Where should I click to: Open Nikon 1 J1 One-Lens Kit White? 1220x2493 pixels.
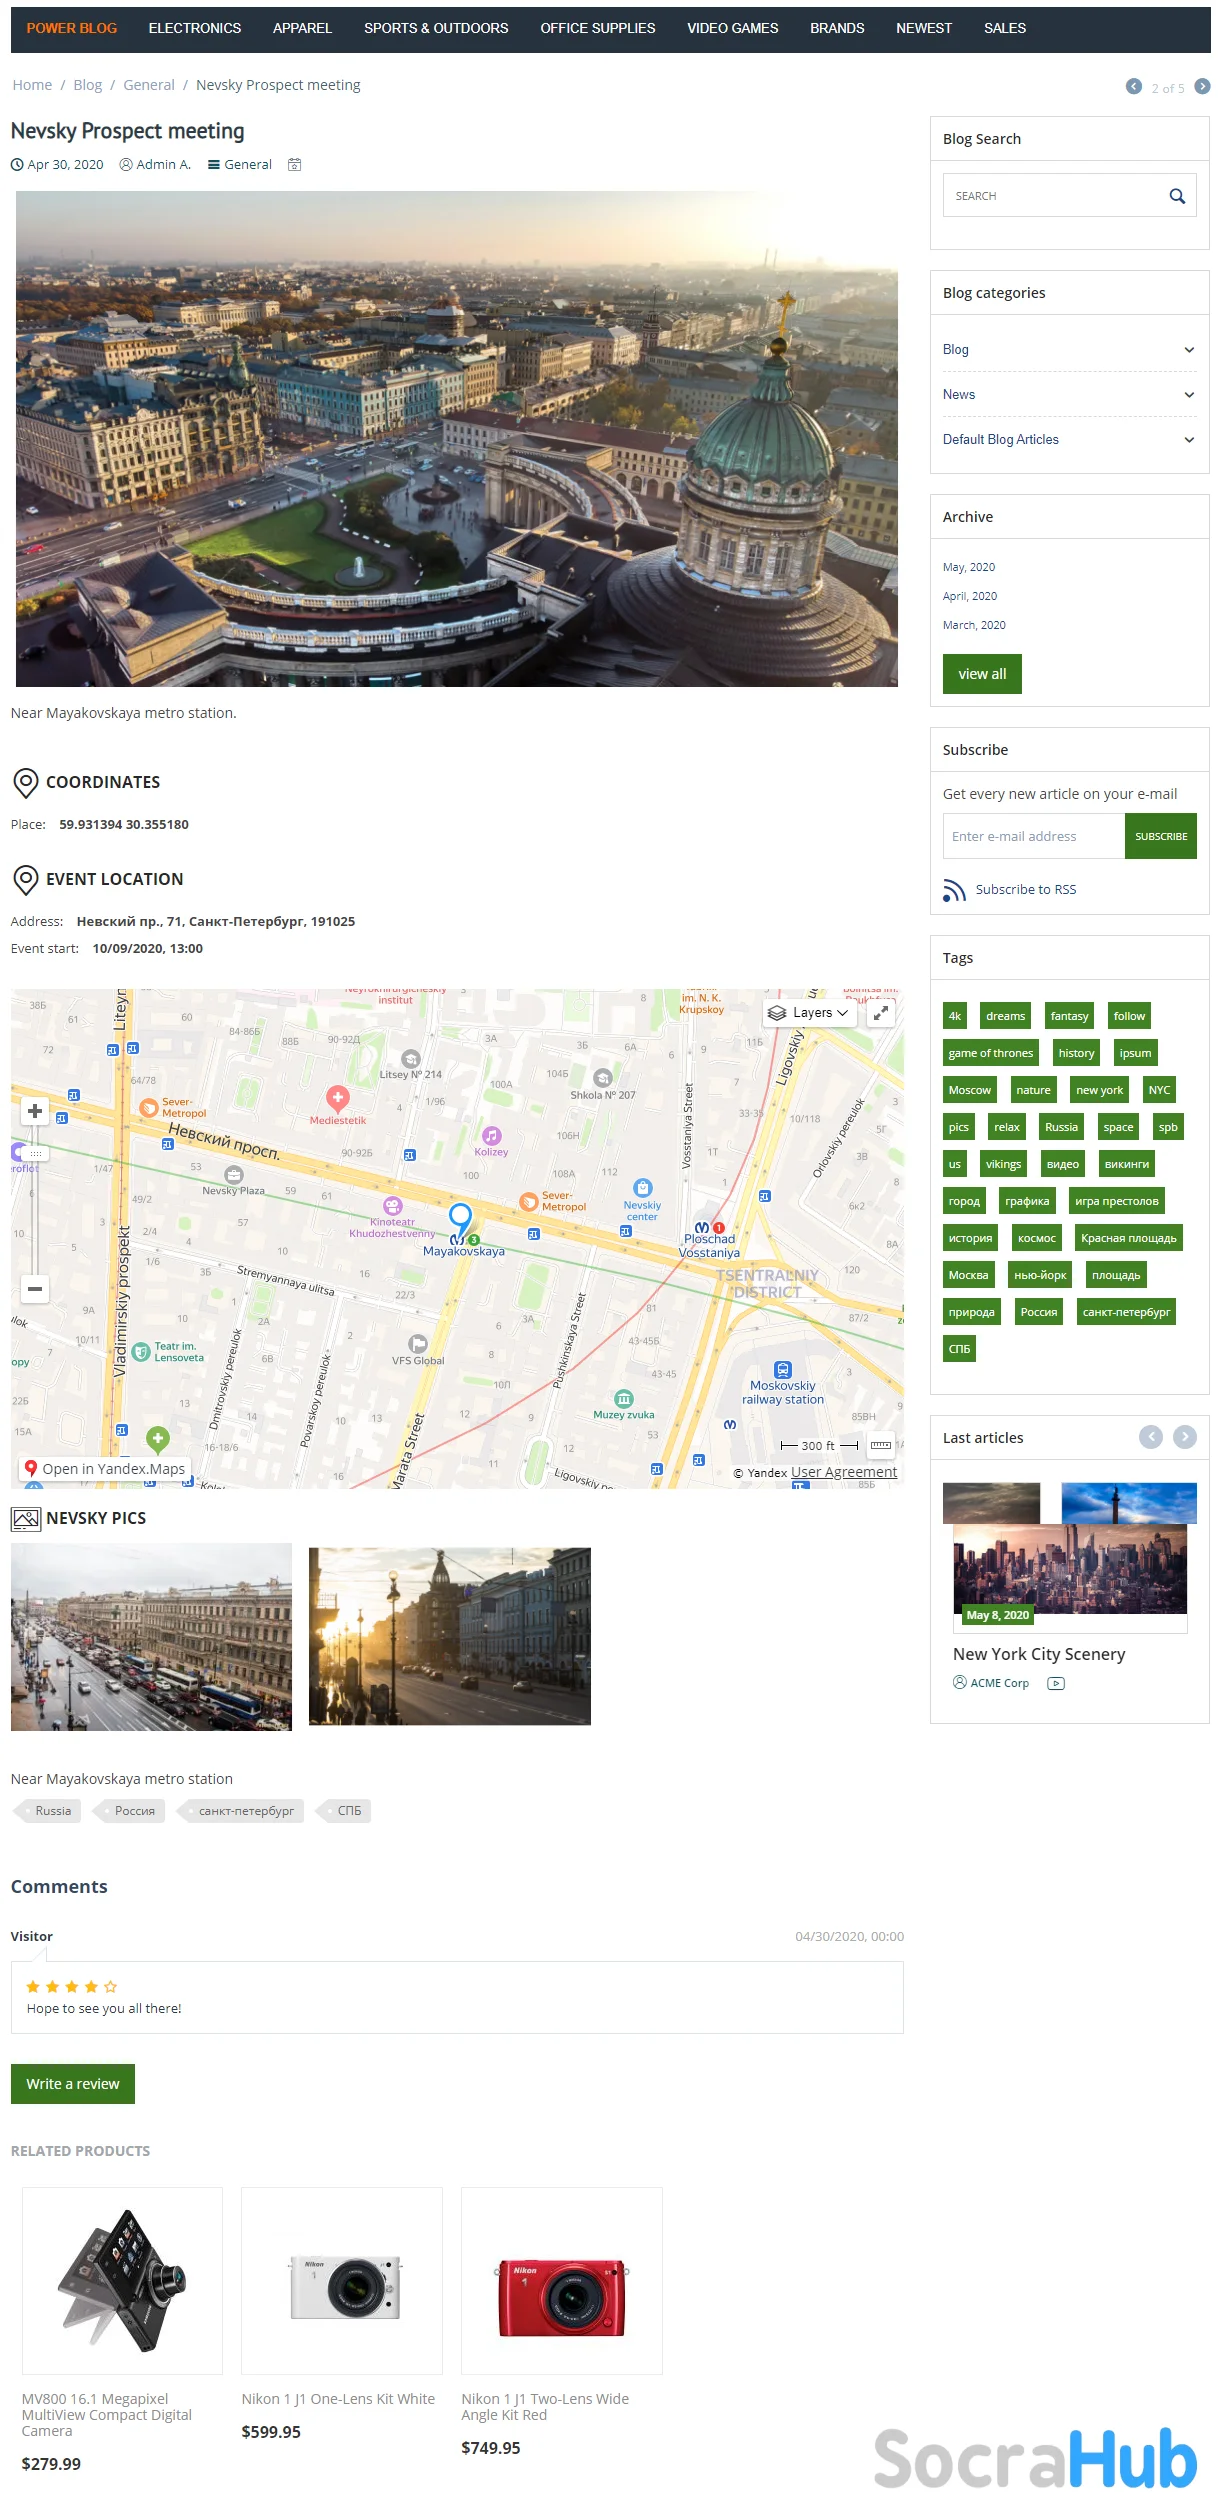pyautogui.click(x=338, y=2399)
